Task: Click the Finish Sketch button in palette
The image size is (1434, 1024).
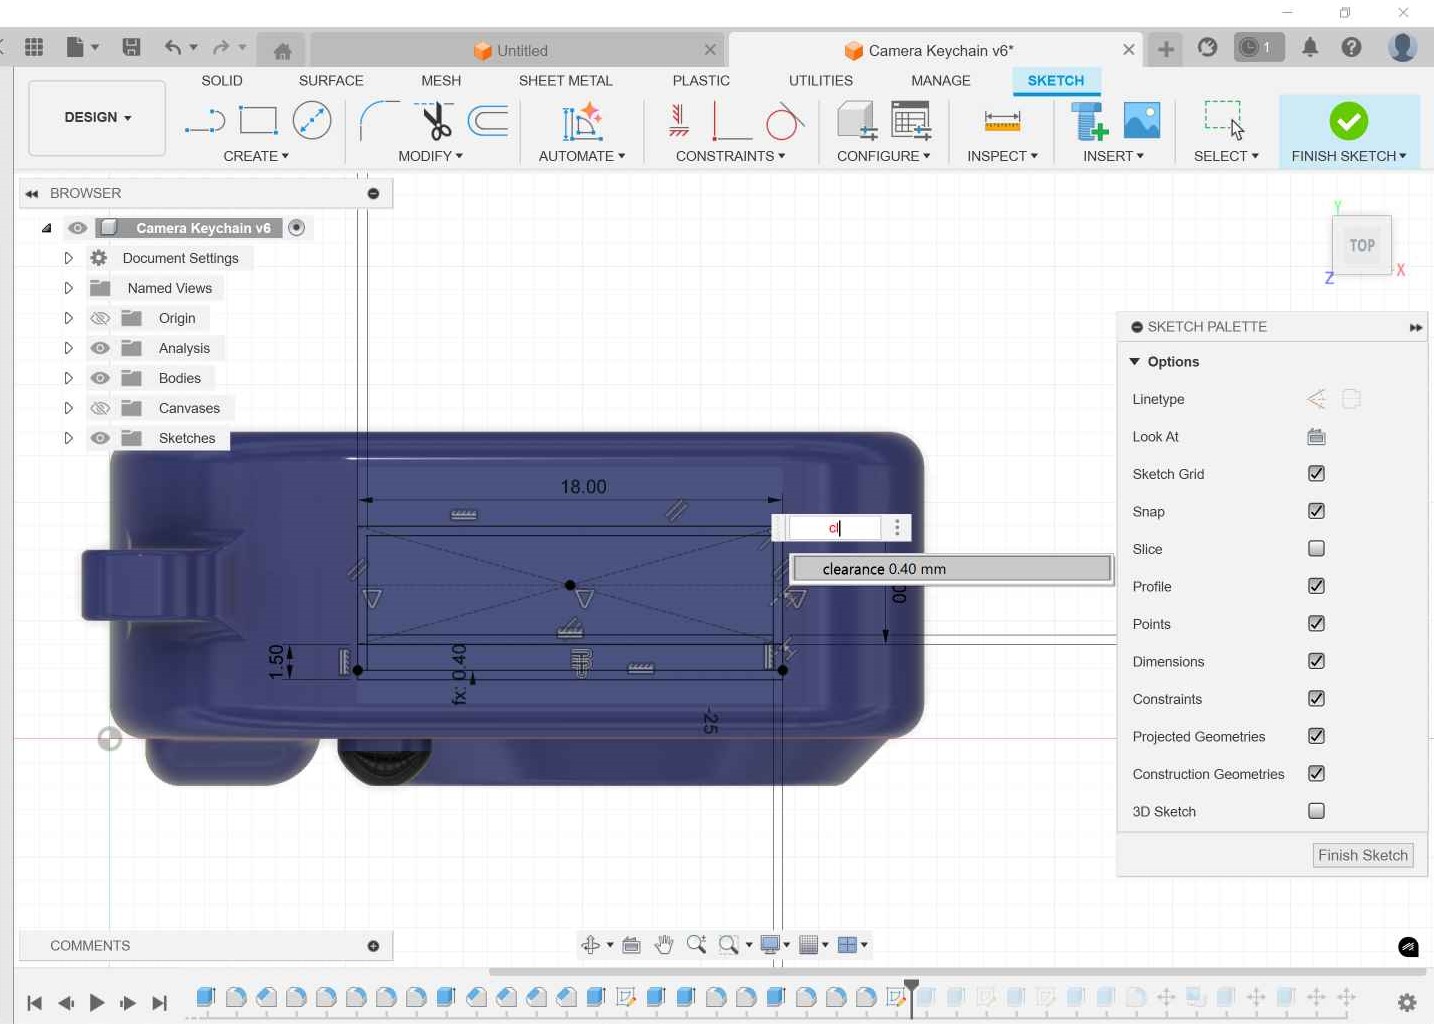Action: coord(1363,855)
